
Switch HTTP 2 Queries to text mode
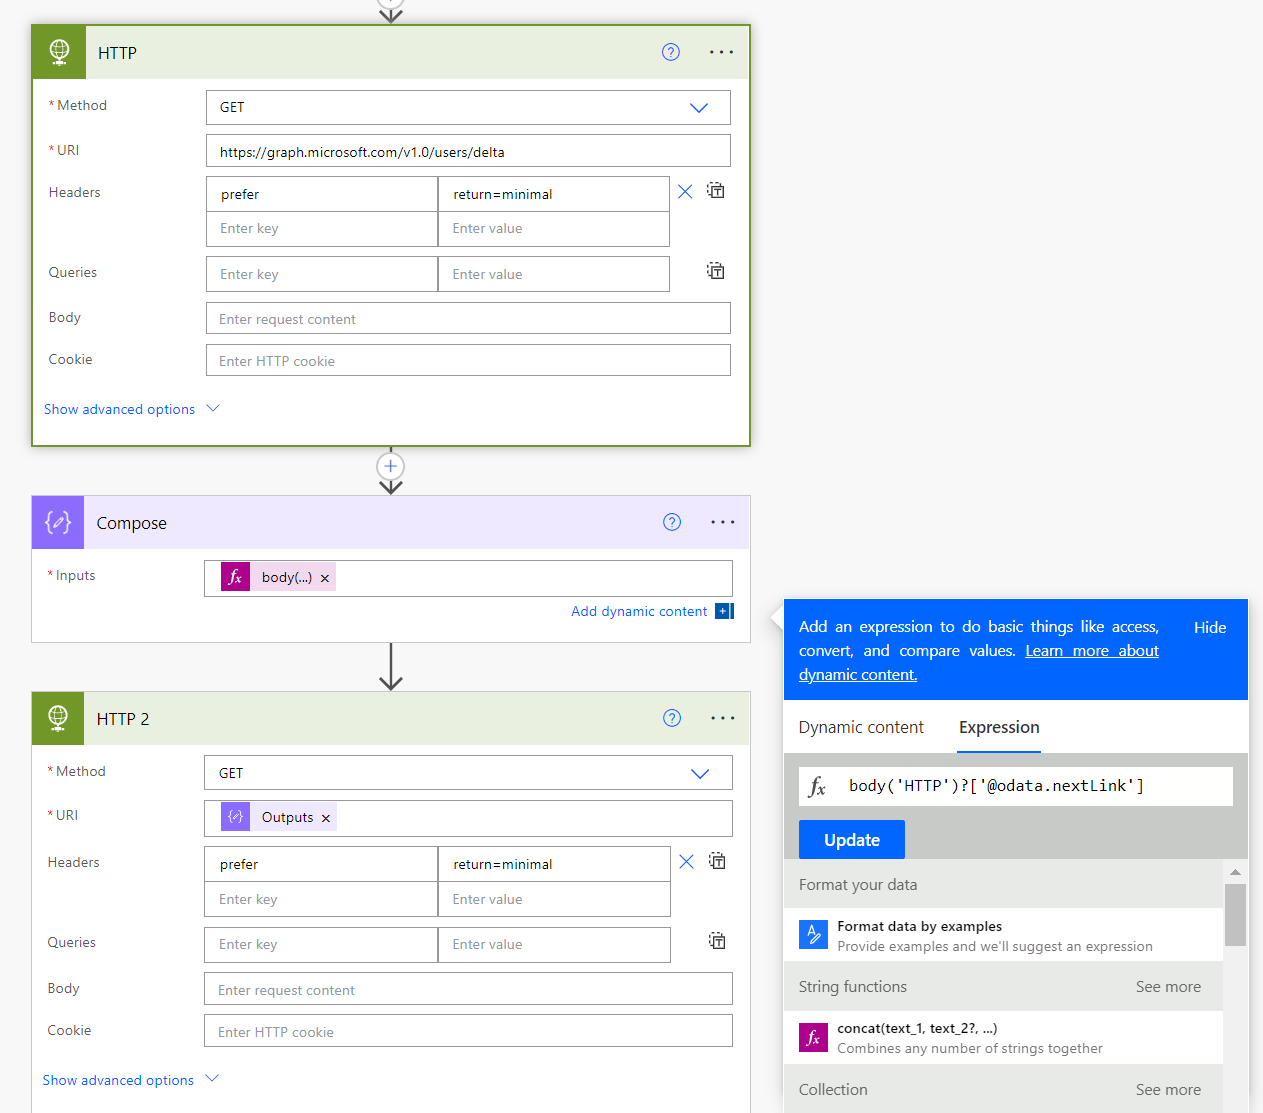(717, 940)
